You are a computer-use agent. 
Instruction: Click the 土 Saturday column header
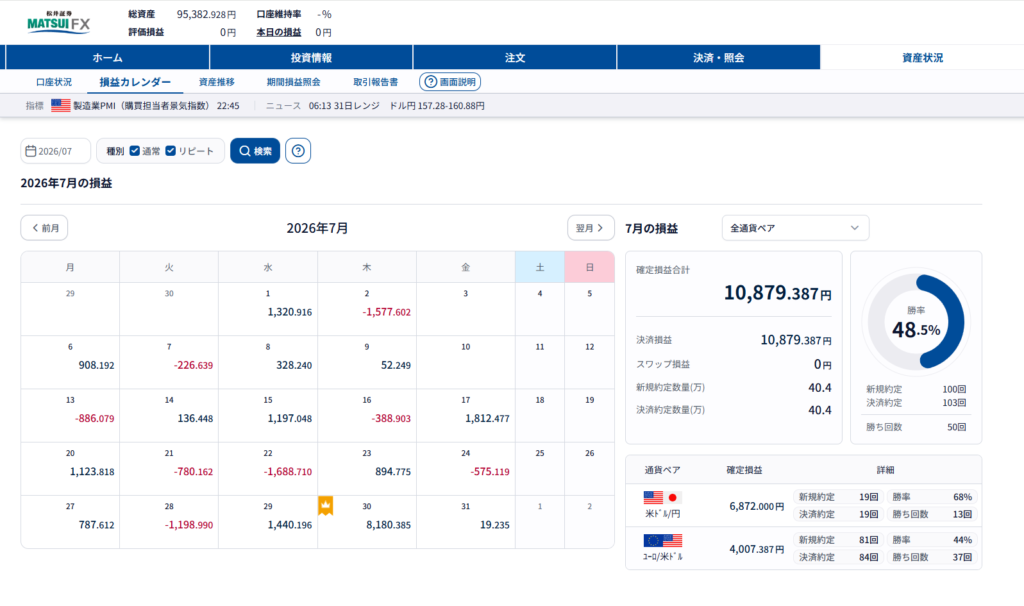[539, 267]
